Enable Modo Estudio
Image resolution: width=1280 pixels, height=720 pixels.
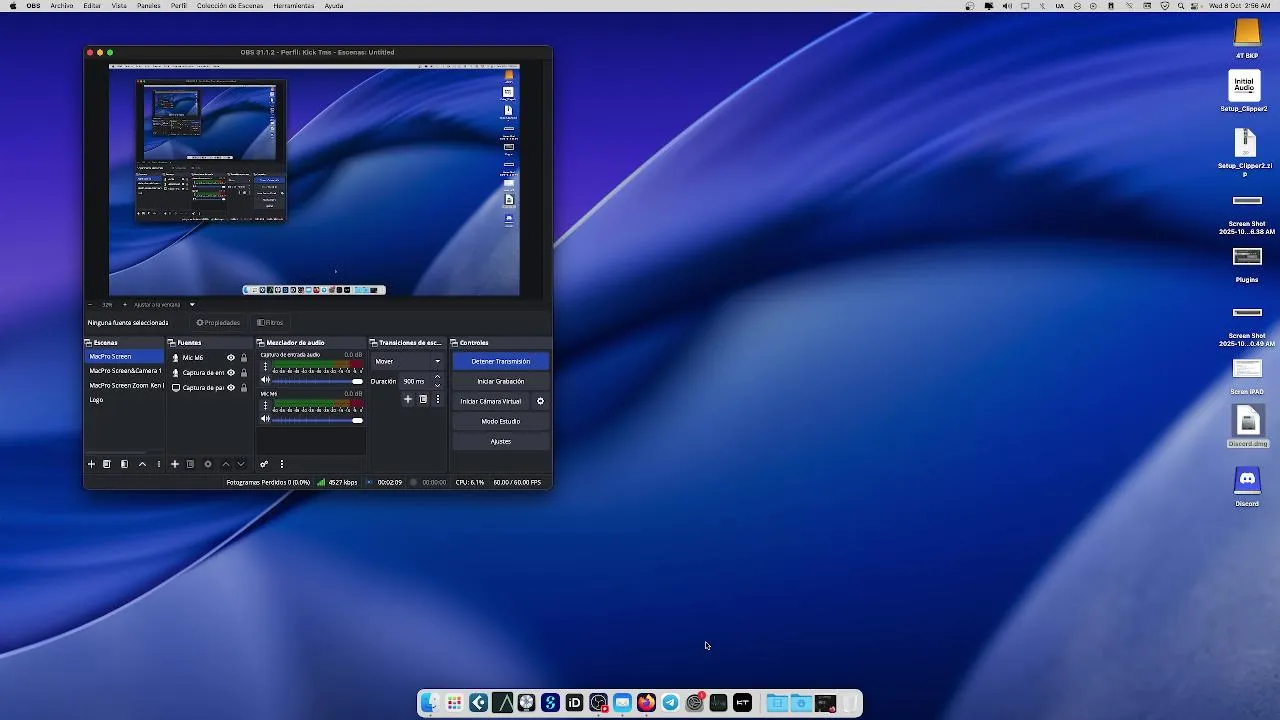501,421
